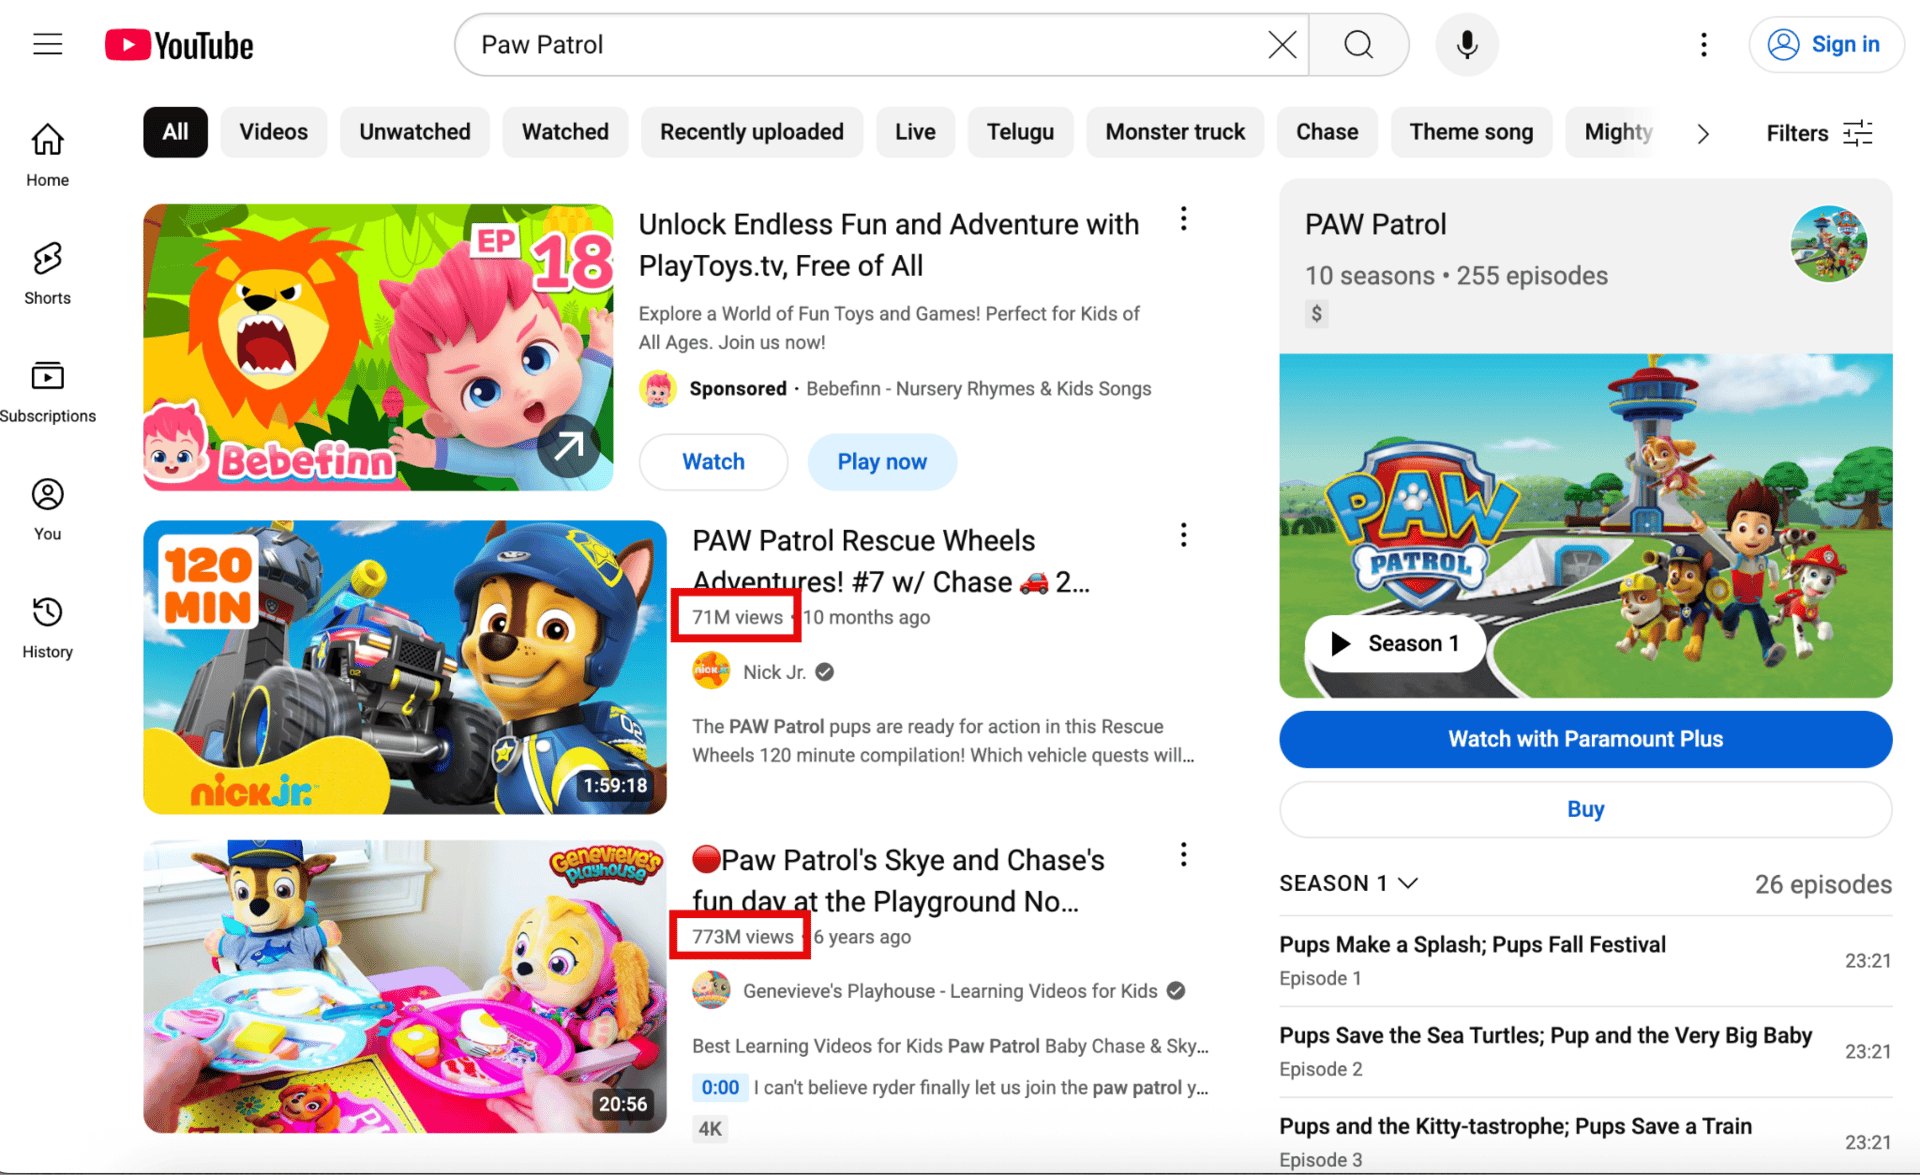Click the magnifying glass search button
The image size is (1920, 1175).
coord(1359,45)
